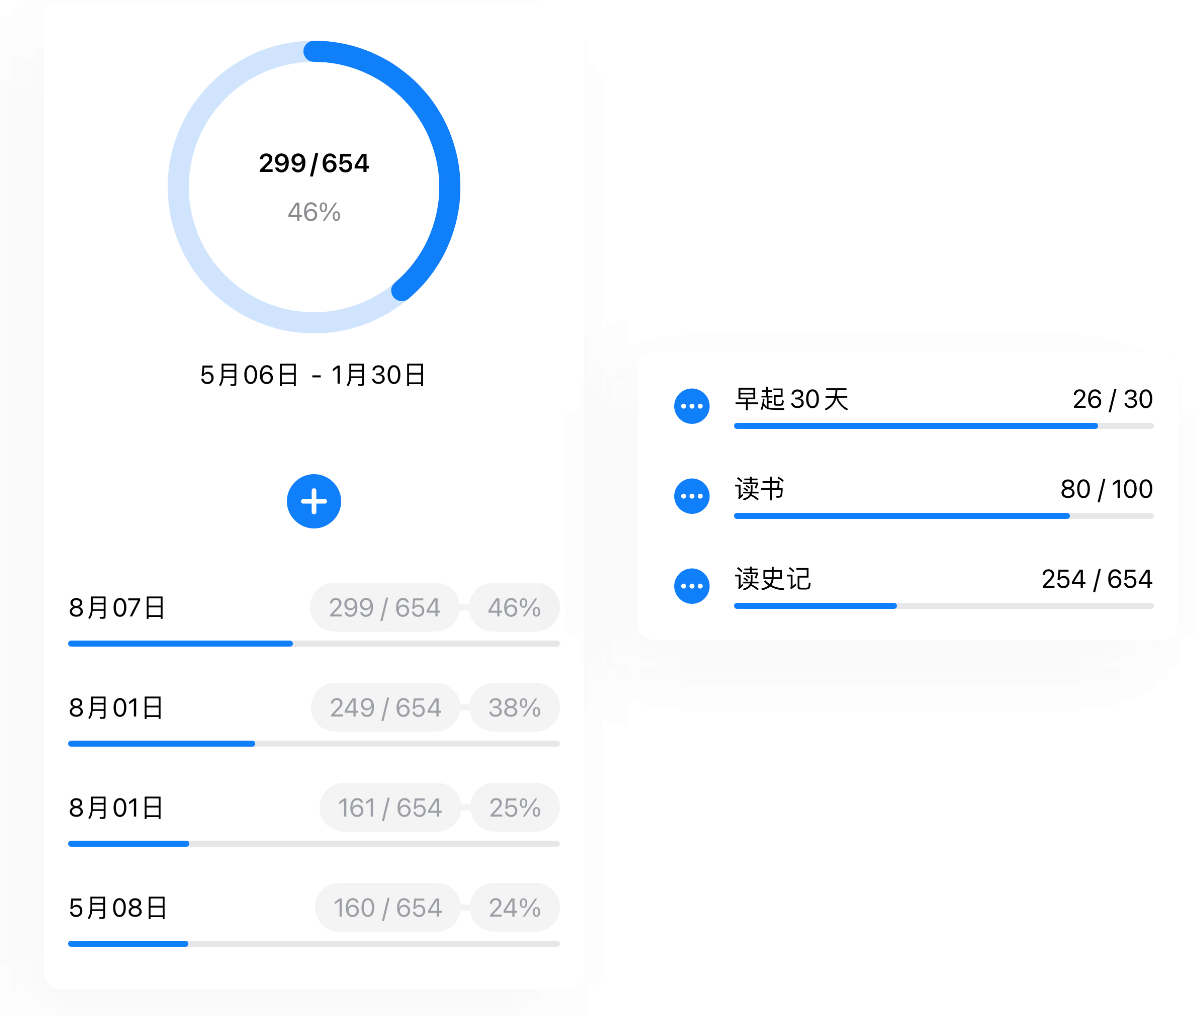Click the 8月07日 progress bar

click(x=314, y=644)
